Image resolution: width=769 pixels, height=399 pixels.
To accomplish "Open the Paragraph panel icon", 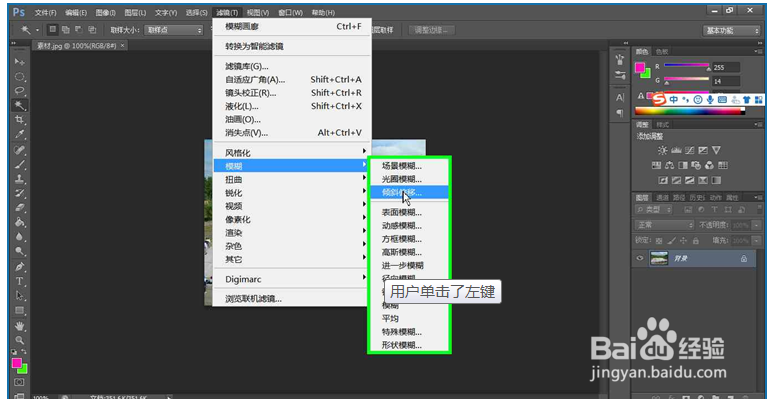I will (x=620, y=113).
